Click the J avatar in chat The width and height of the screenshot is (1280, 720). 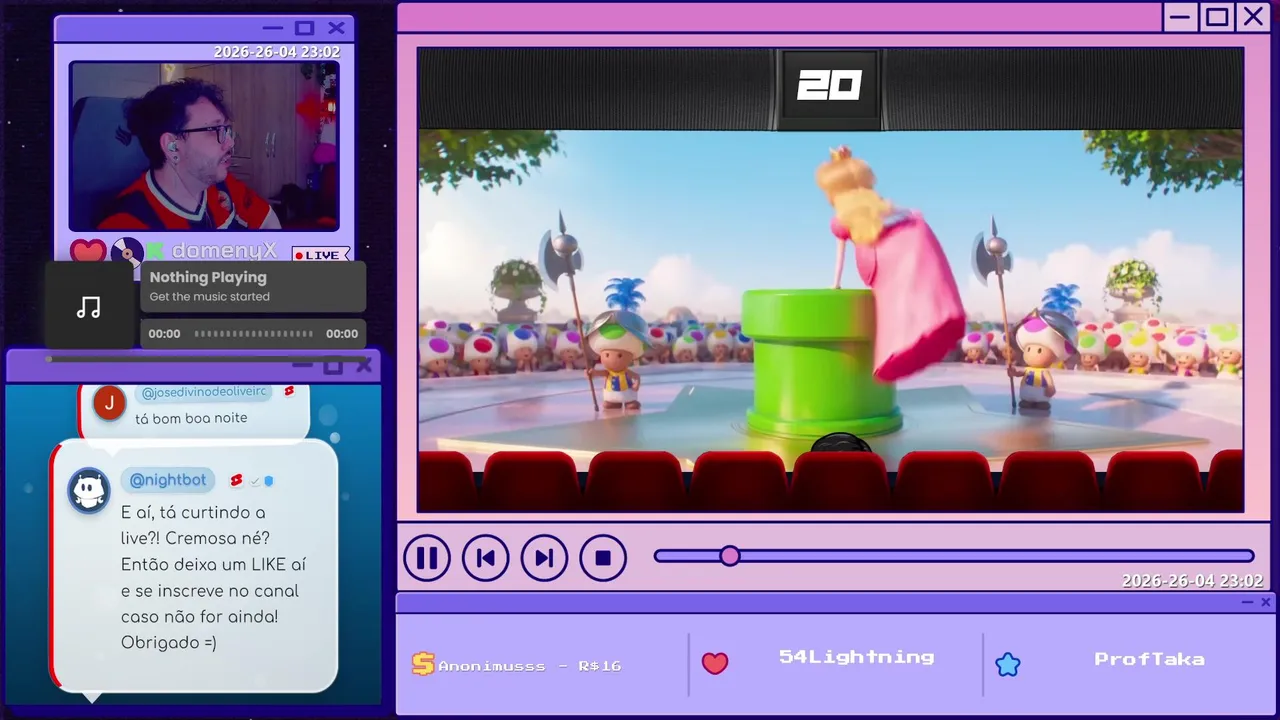pos(109,403)
